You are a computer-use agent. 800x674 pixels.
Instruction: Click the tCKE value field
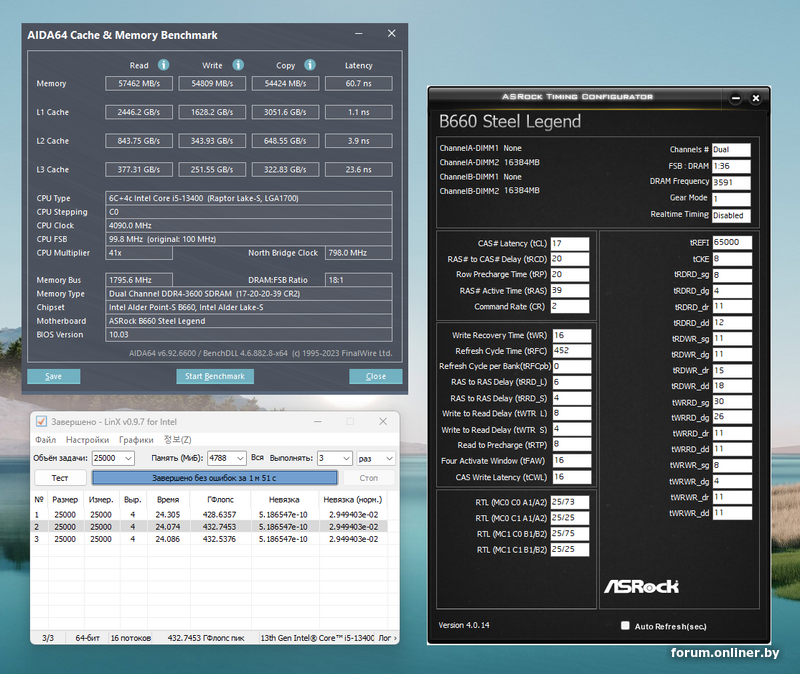(x=732, y=259)
